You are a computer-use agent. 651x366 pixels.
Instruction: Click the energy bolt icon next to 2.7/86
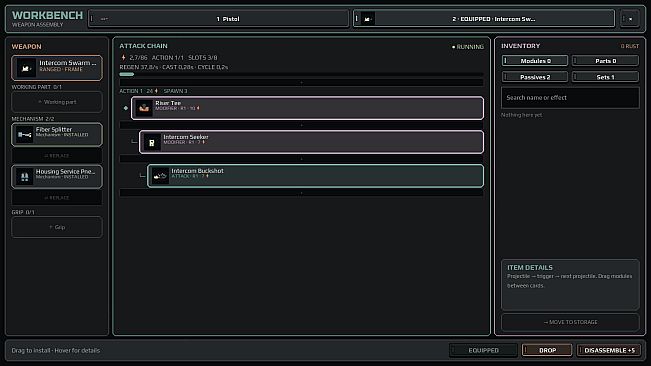click(x=123, y=57)
